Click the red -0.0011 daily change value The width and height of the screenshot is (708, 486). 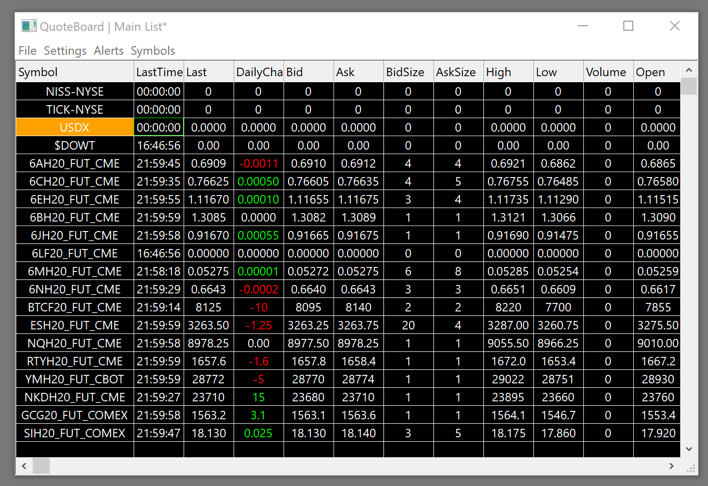tap(259, 164)
